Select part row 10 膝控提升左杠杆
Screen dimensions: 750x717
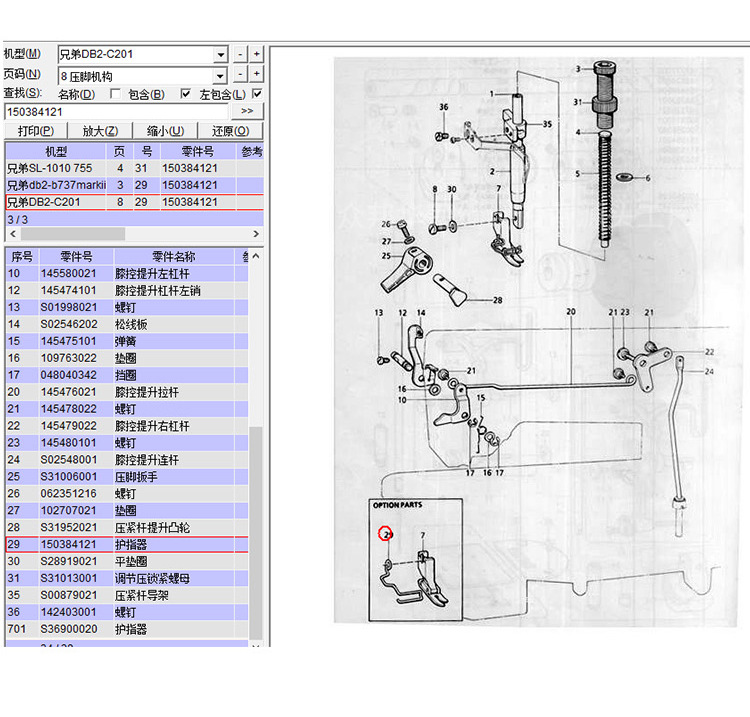point(127,274)
